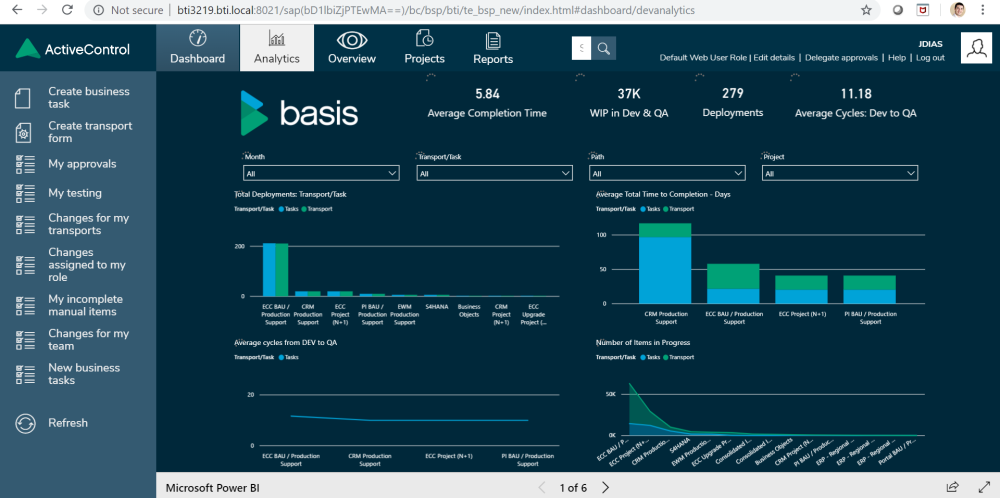1000x498 pixels.
Task: Switch to the Analytics tab
Action: coord(277,48)
